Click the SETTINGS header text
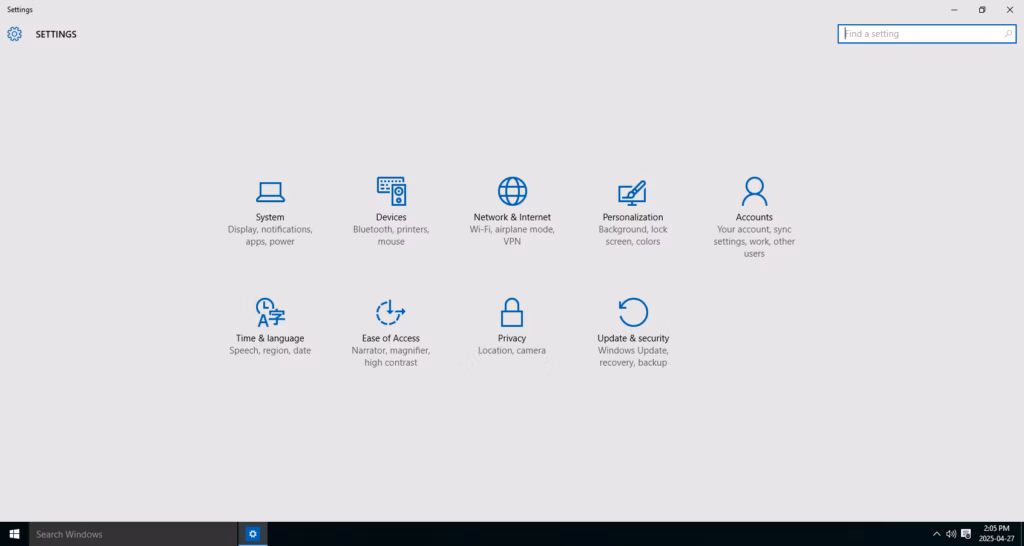 (56, 35)
